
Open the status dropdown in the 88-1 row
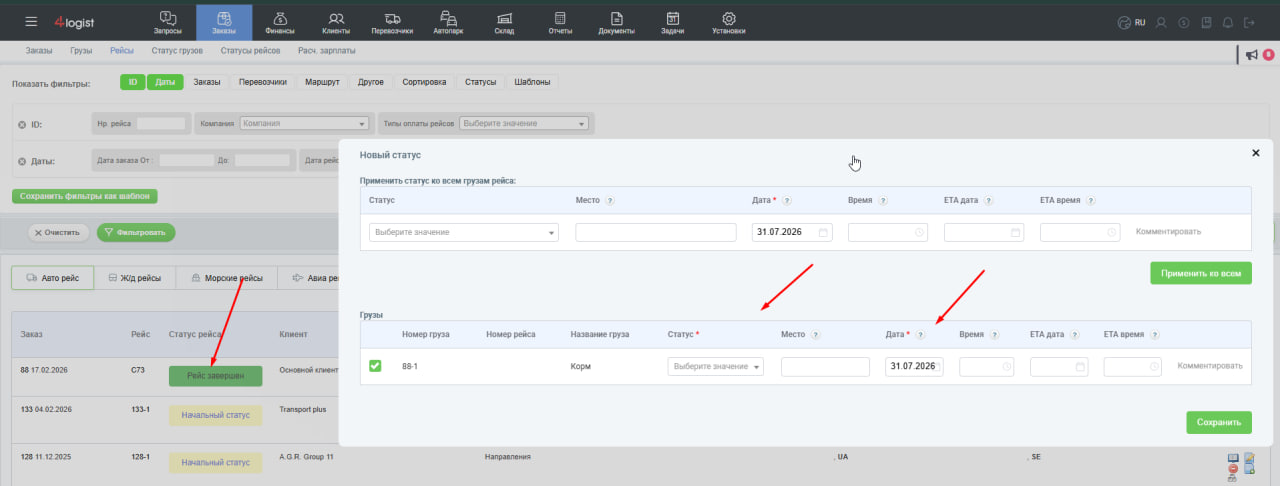715,367
